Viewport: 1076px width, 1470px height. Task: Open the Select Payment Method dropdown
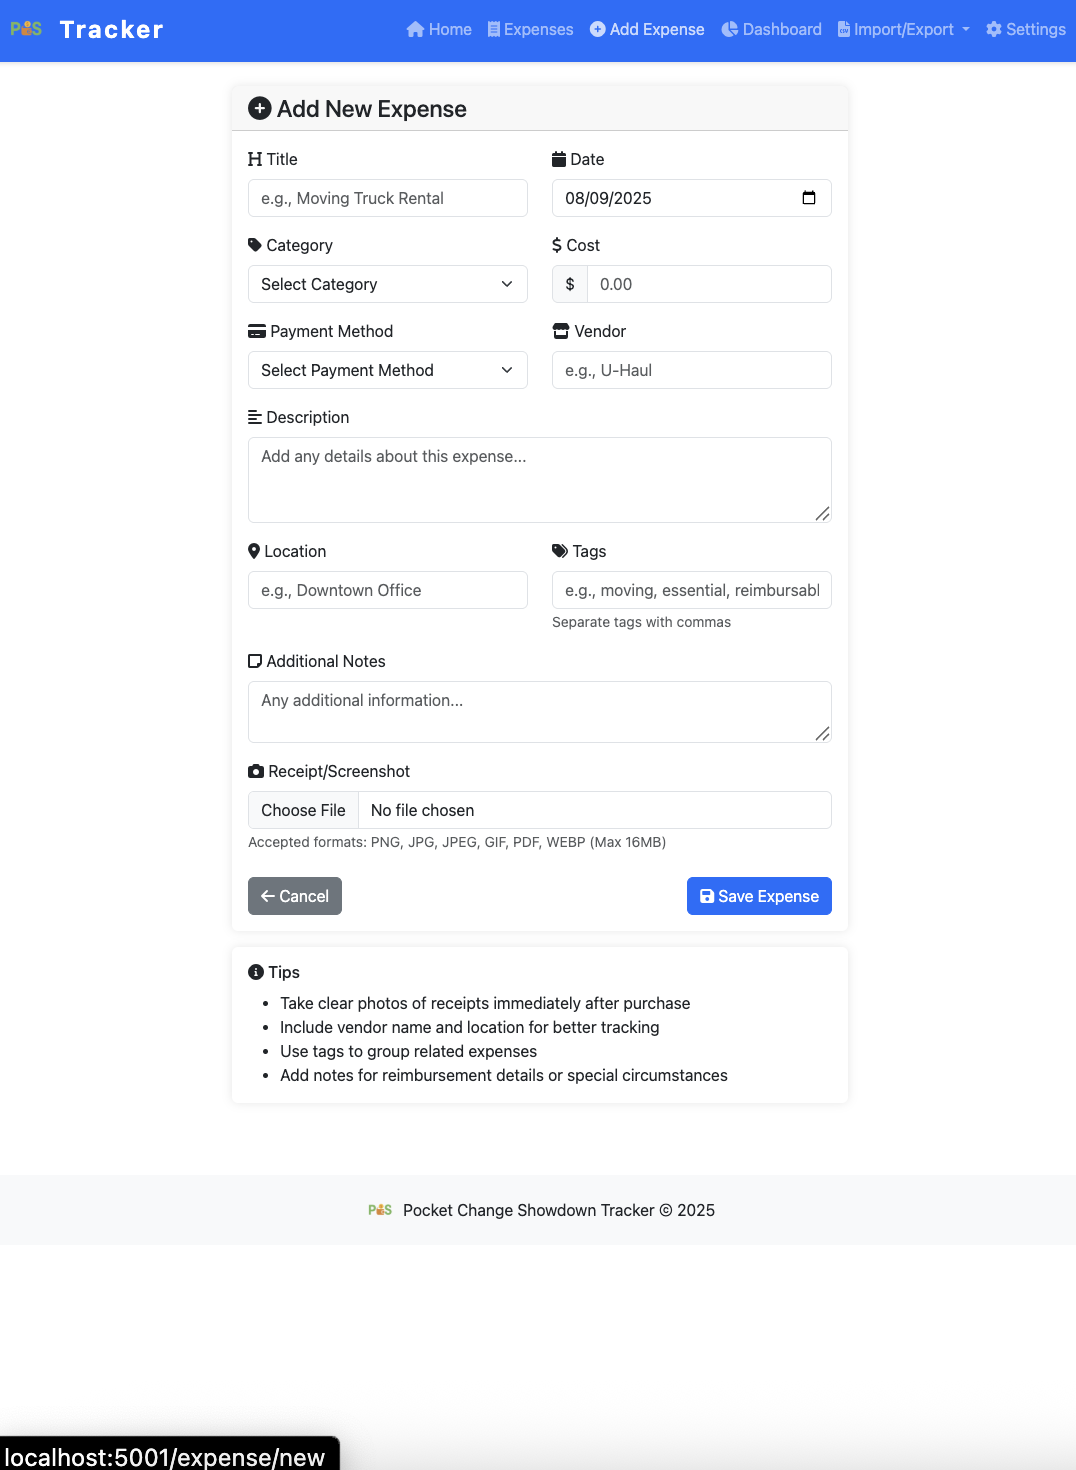tap(387, 370)
